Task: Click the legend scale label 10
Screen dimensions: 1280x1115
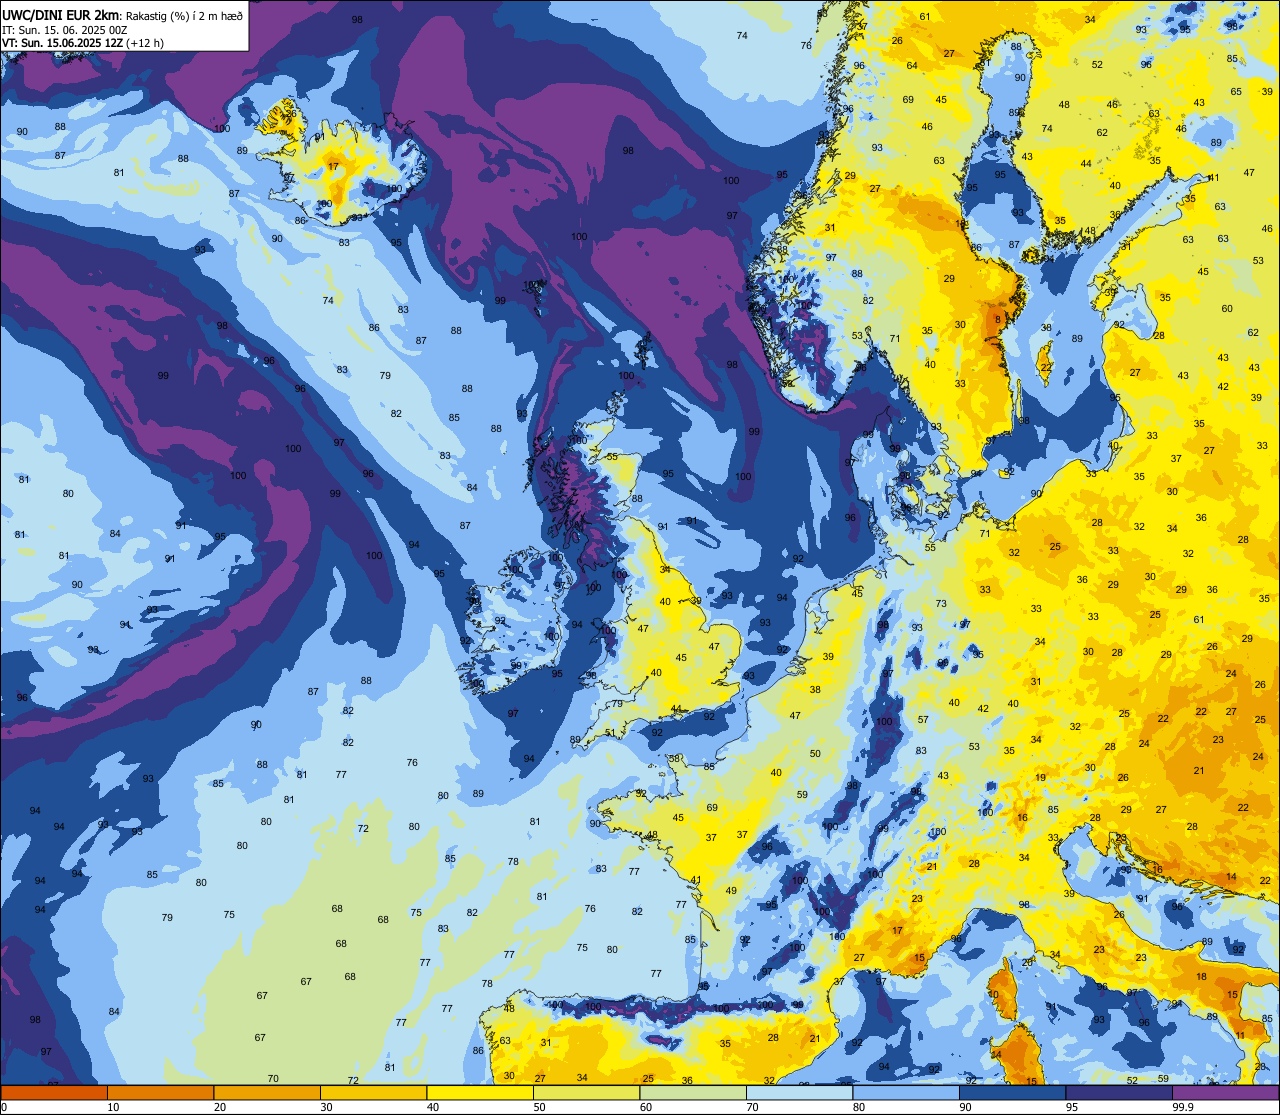Action: pyautogui.click(x=113, y=1107)
